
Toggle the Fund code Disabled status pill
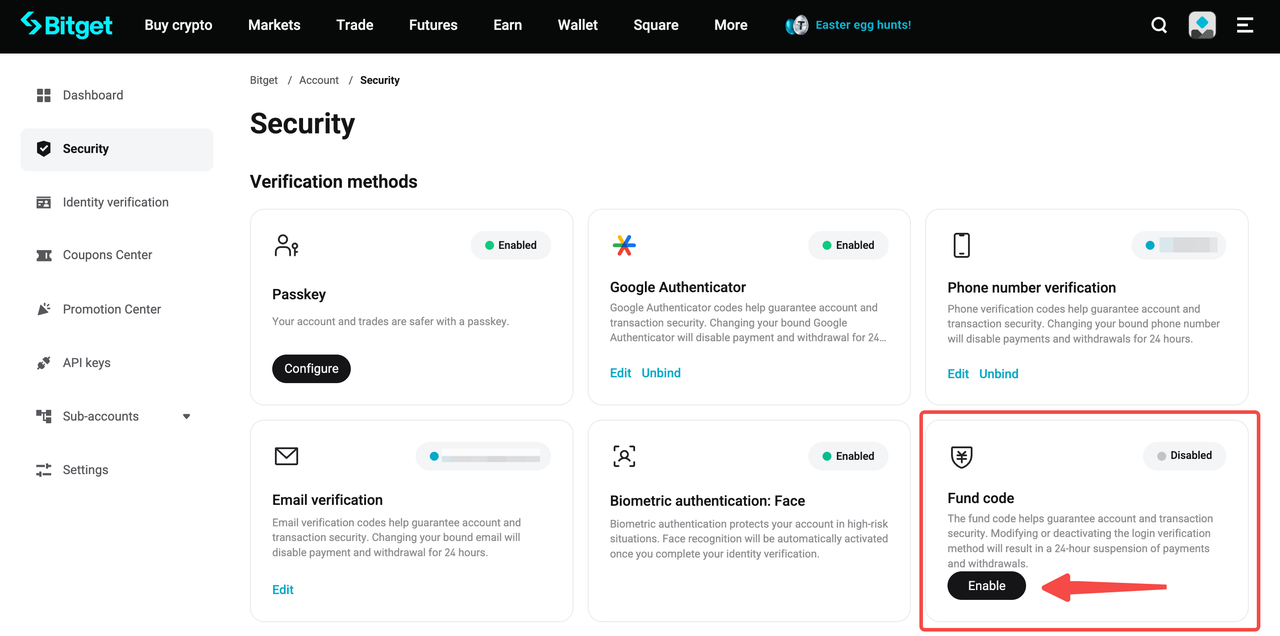point(1184,455)
